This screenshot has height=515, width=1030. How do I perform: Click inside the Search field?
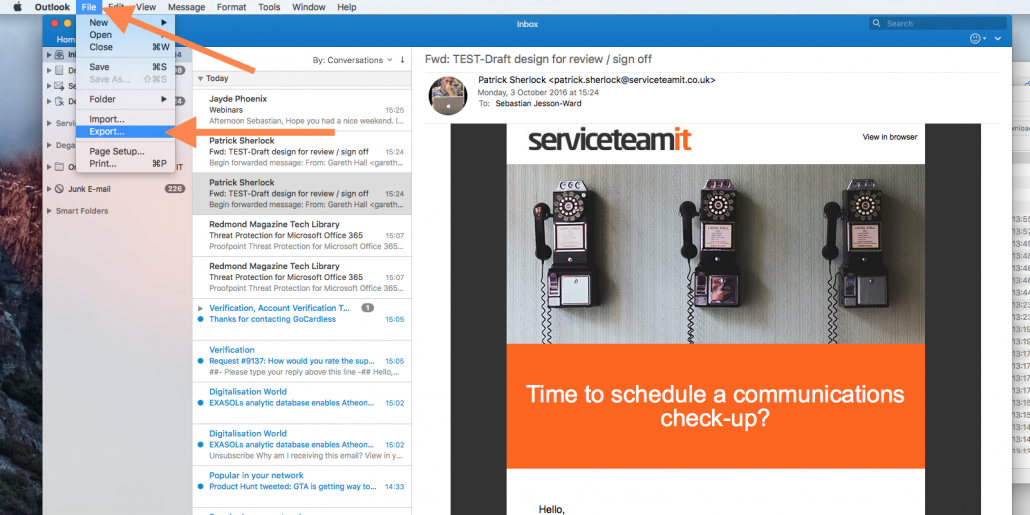click(x=937, y=23)
